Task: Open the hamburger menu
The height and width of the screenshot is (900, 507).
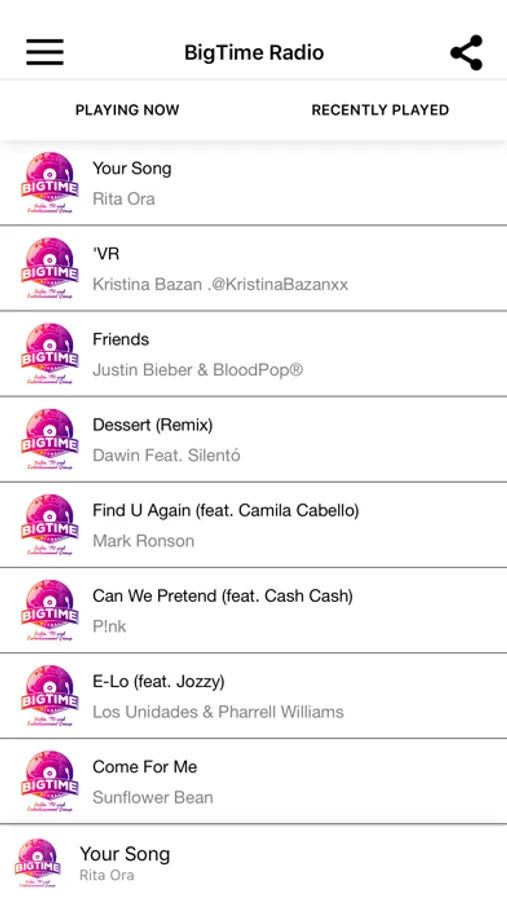Action: [45, 52]
